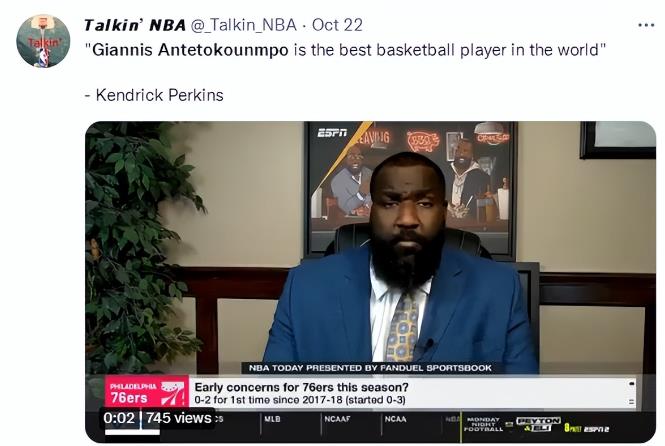Click the Peyton & Eli promo logo
Image resolution: width=665 pixels, height=446 pixels.
tap(539, 424)
